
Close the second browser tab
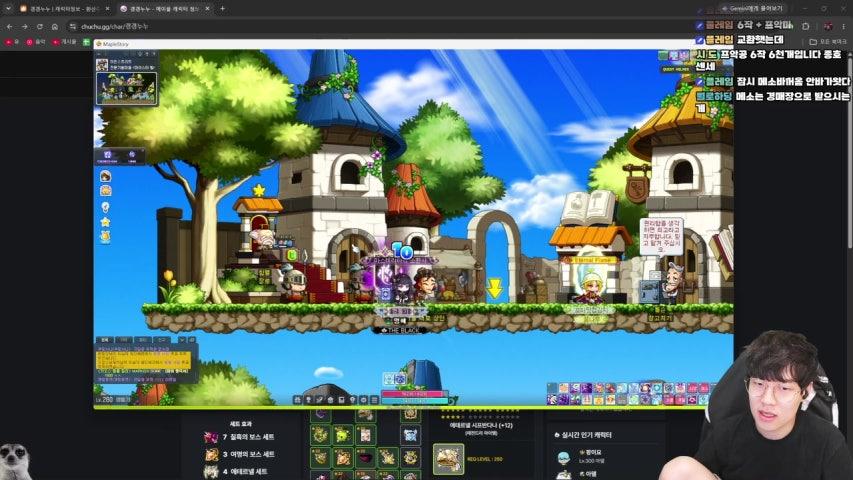click(208, 9)
